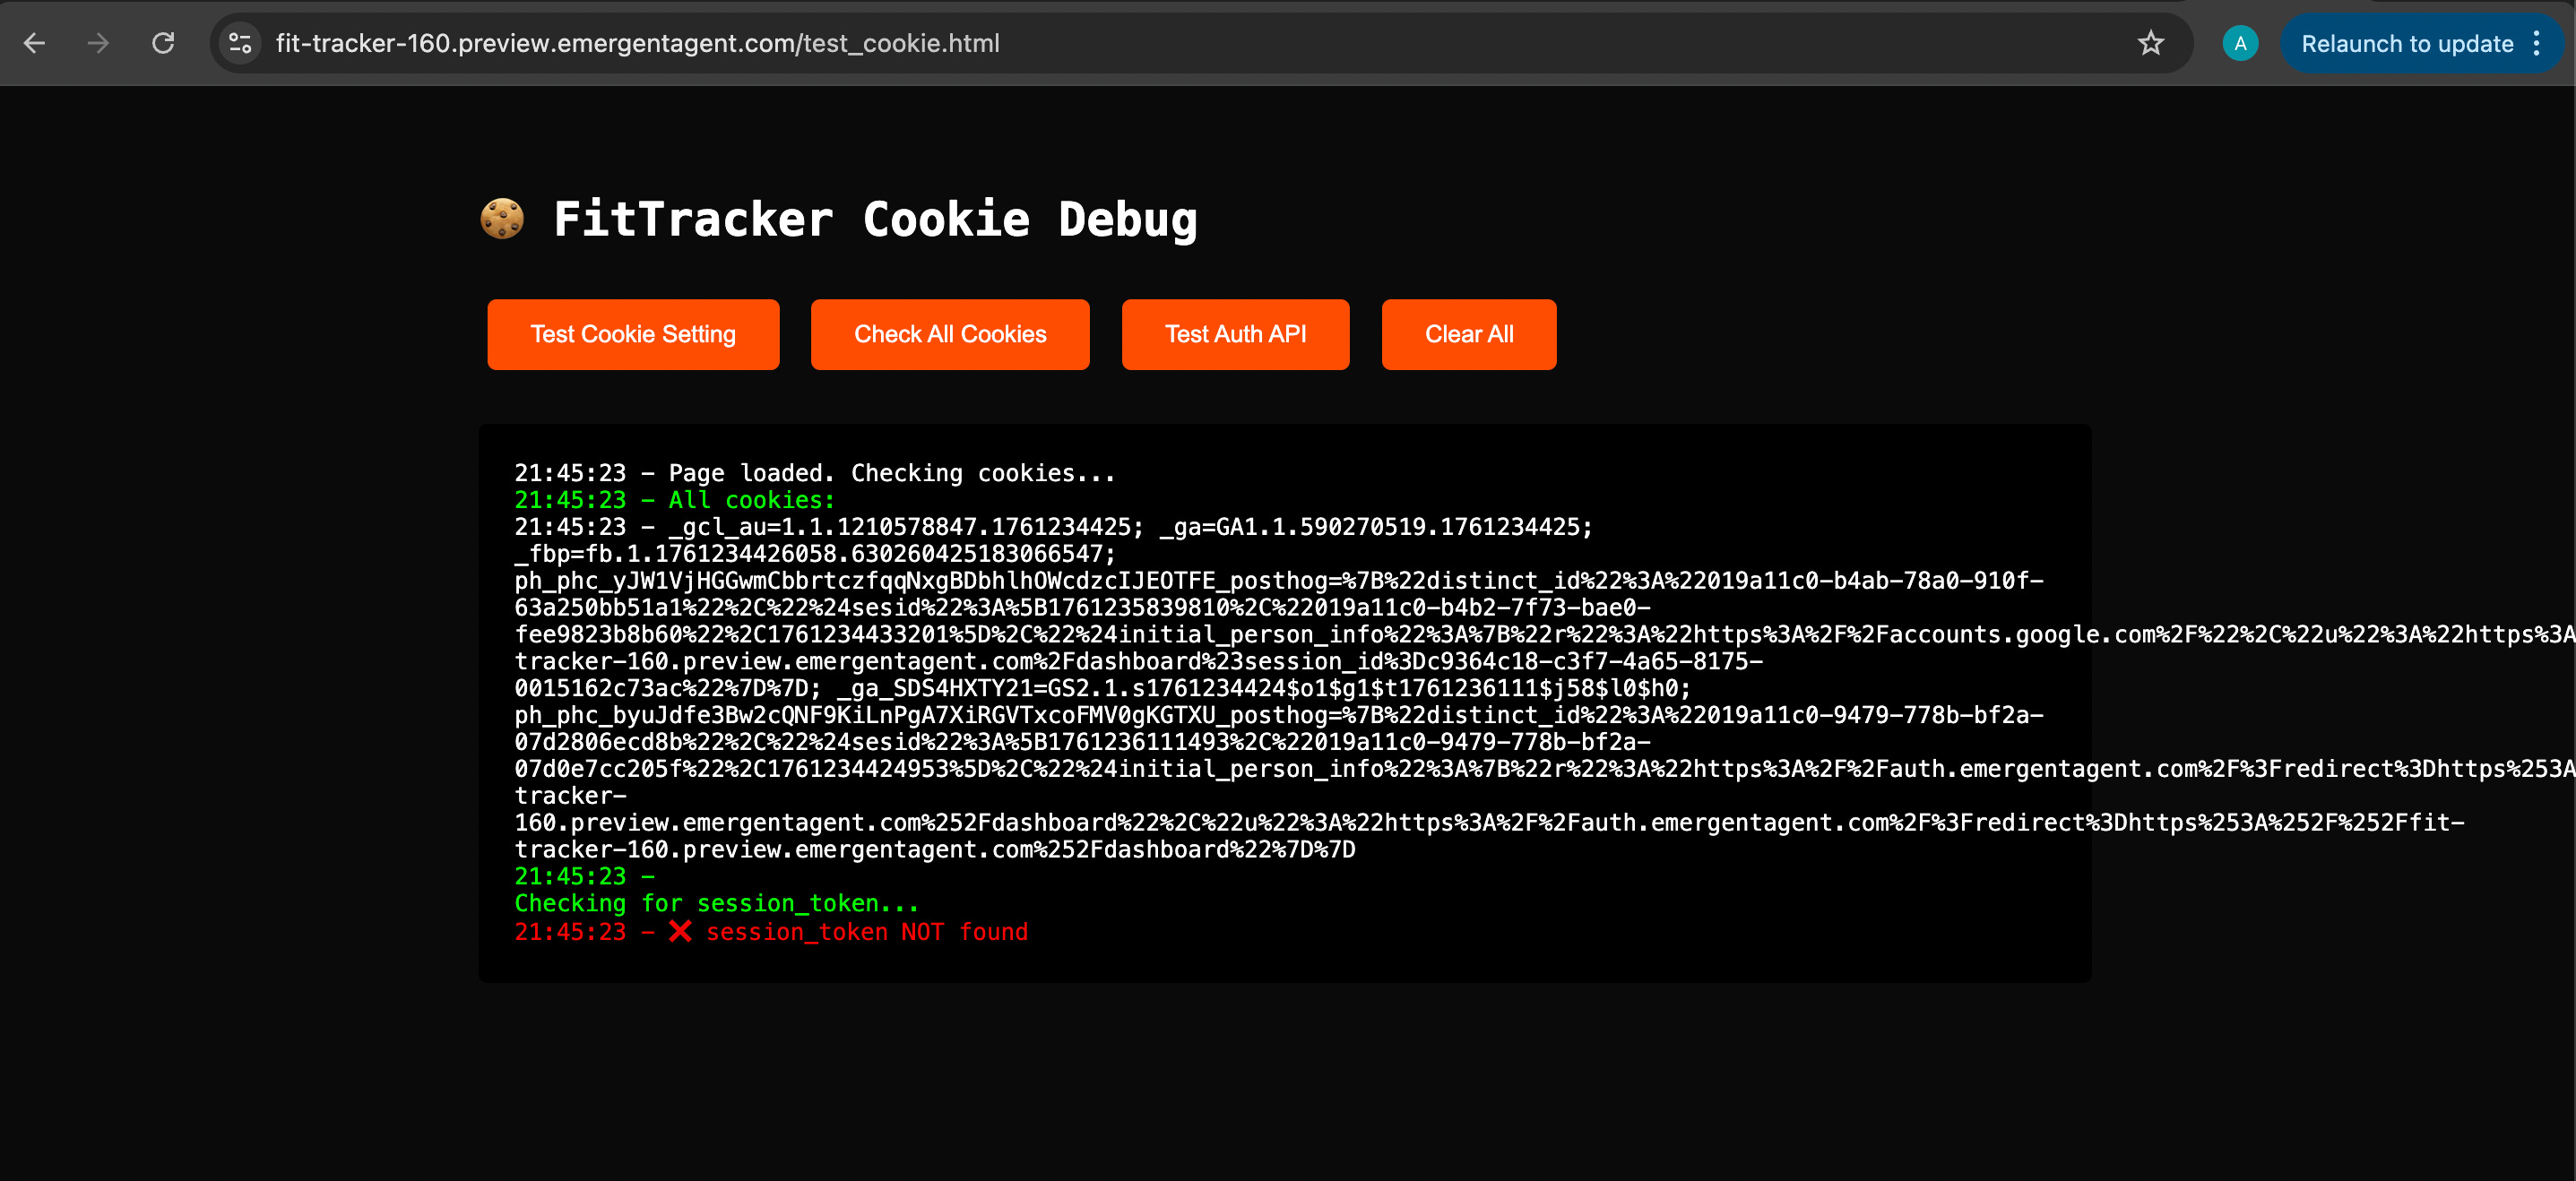Focus the address bar URL

(637, 43)
